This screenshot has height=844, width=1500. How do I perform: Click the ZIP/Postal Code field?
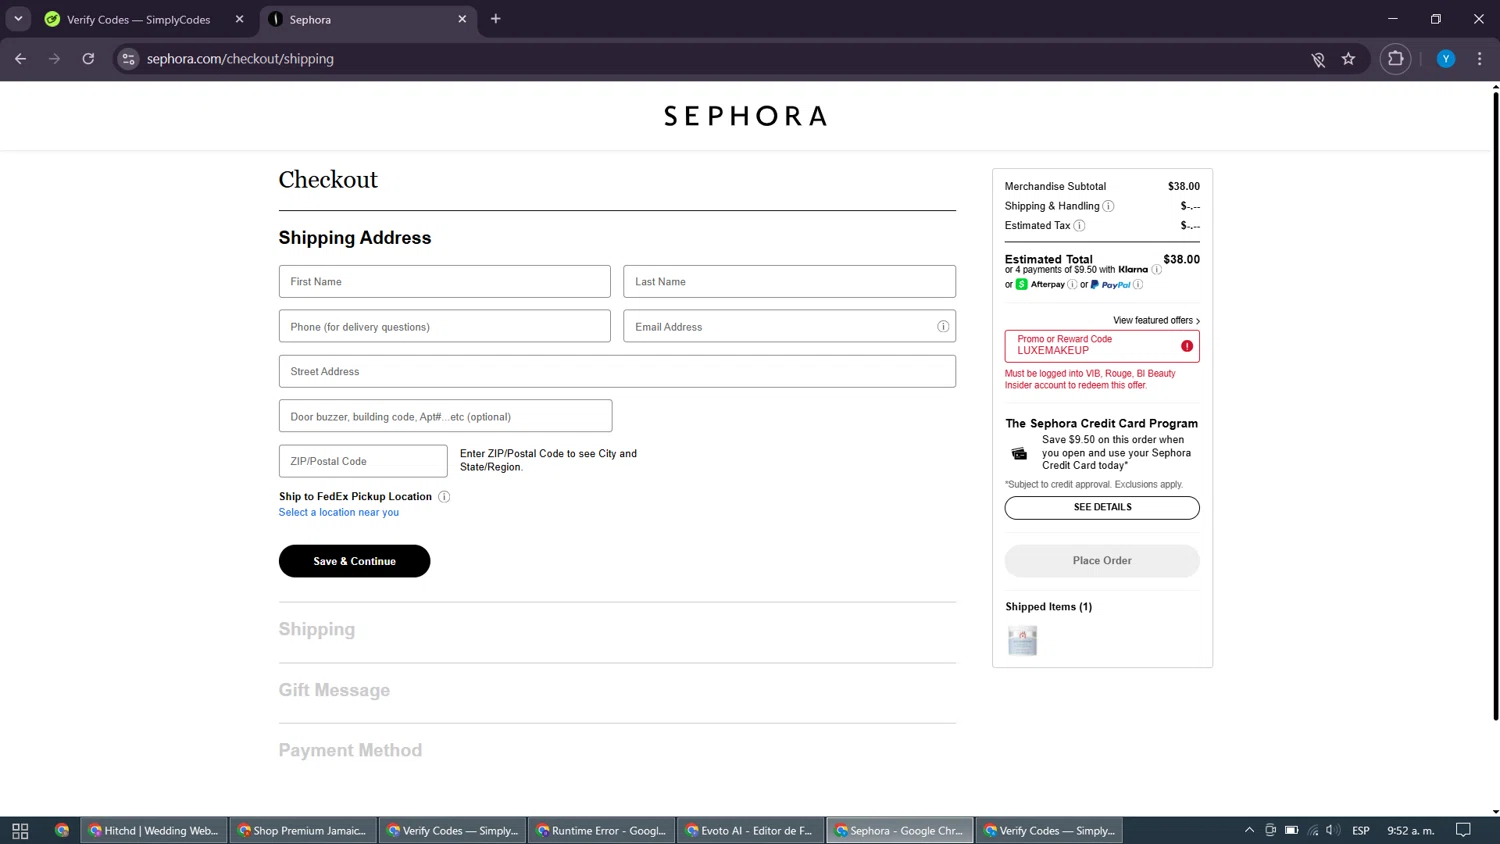(363, 461)
